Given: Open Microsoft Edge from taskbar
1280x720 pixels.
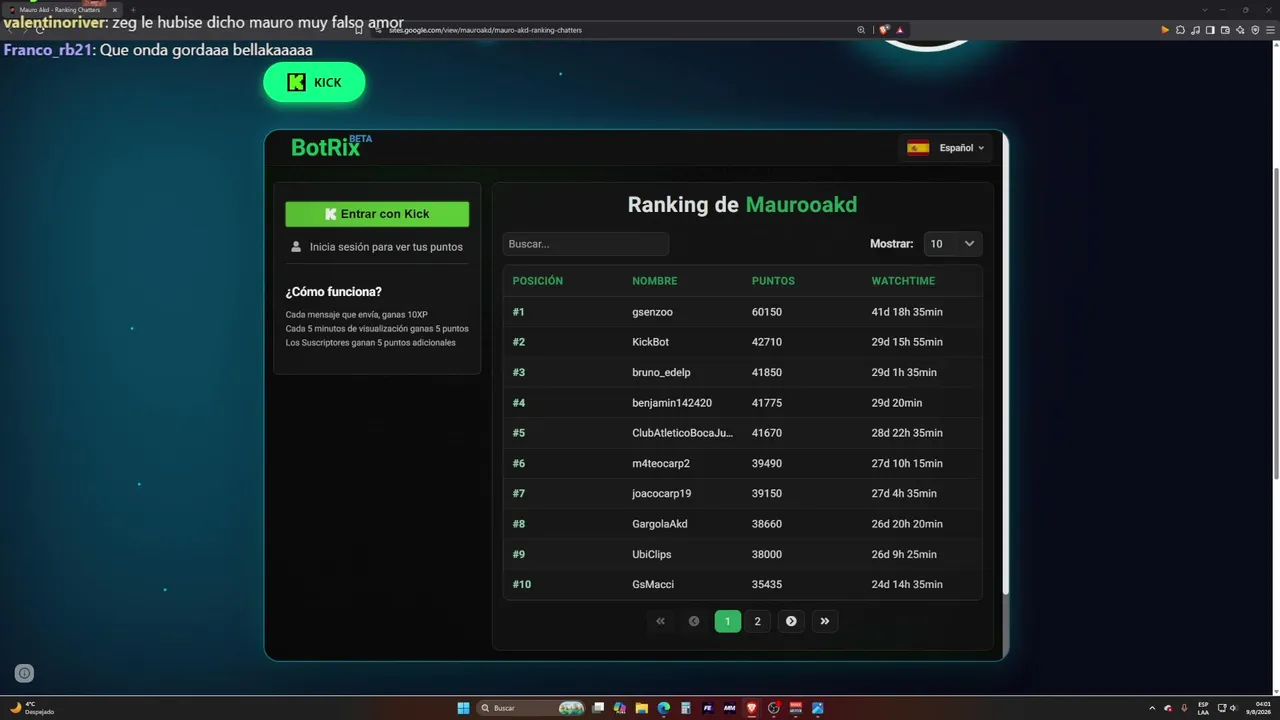Looking at the screenshot, I should [663, 708].
